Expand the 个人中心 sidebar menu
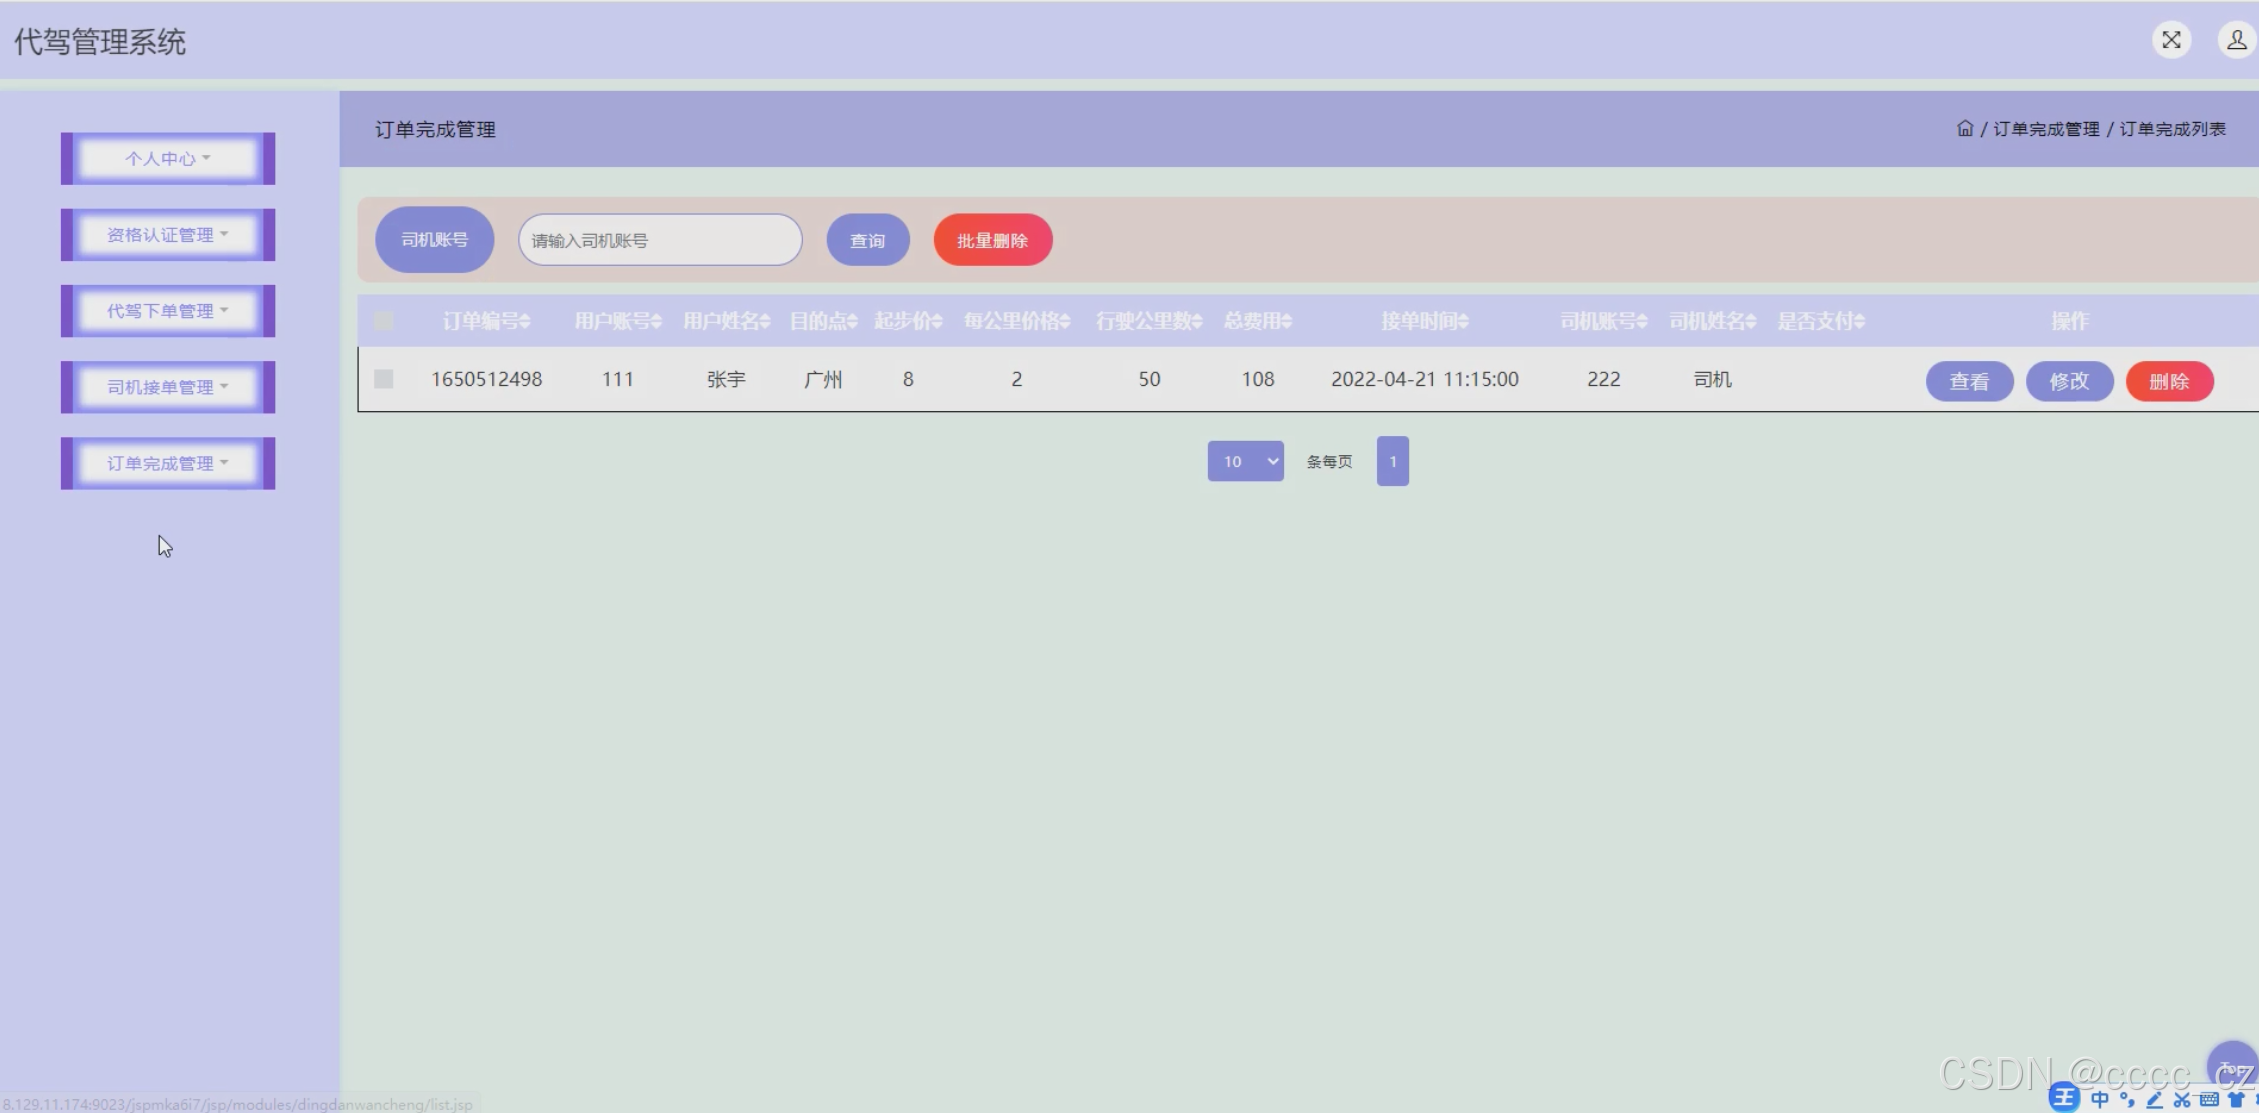 click(x=168, y=158)
